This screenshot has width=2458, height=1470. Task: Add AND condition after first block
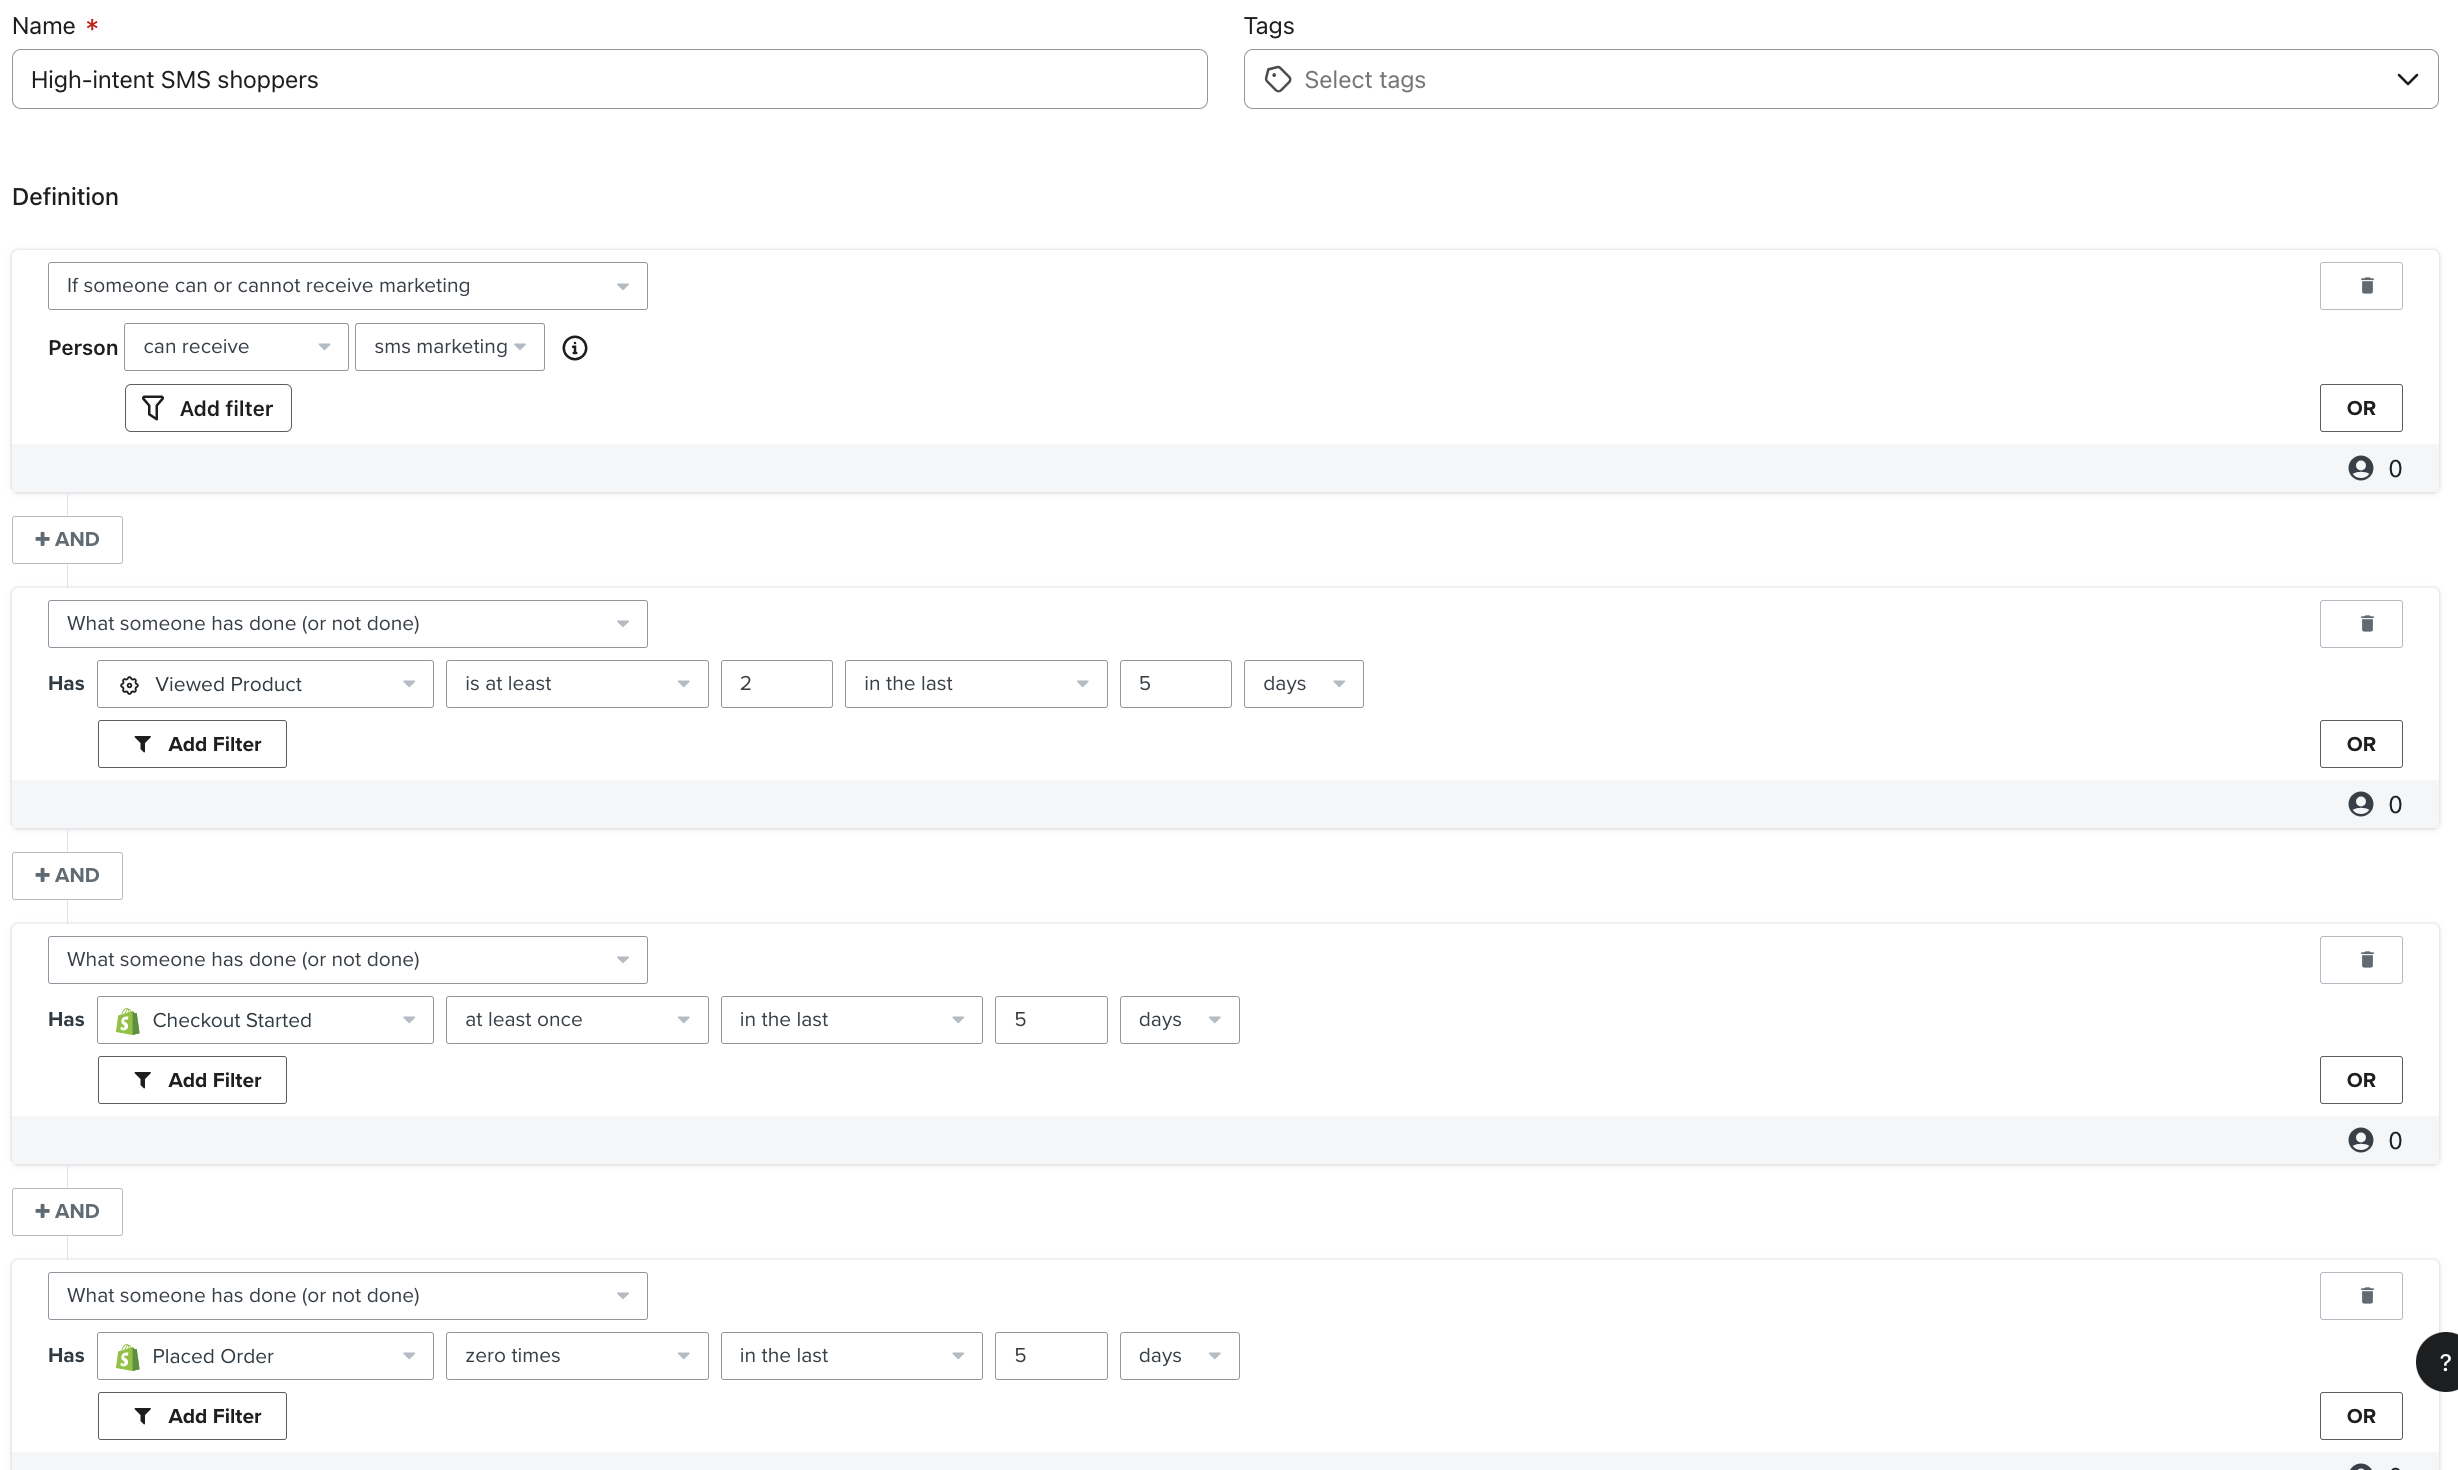pos(67,540)
